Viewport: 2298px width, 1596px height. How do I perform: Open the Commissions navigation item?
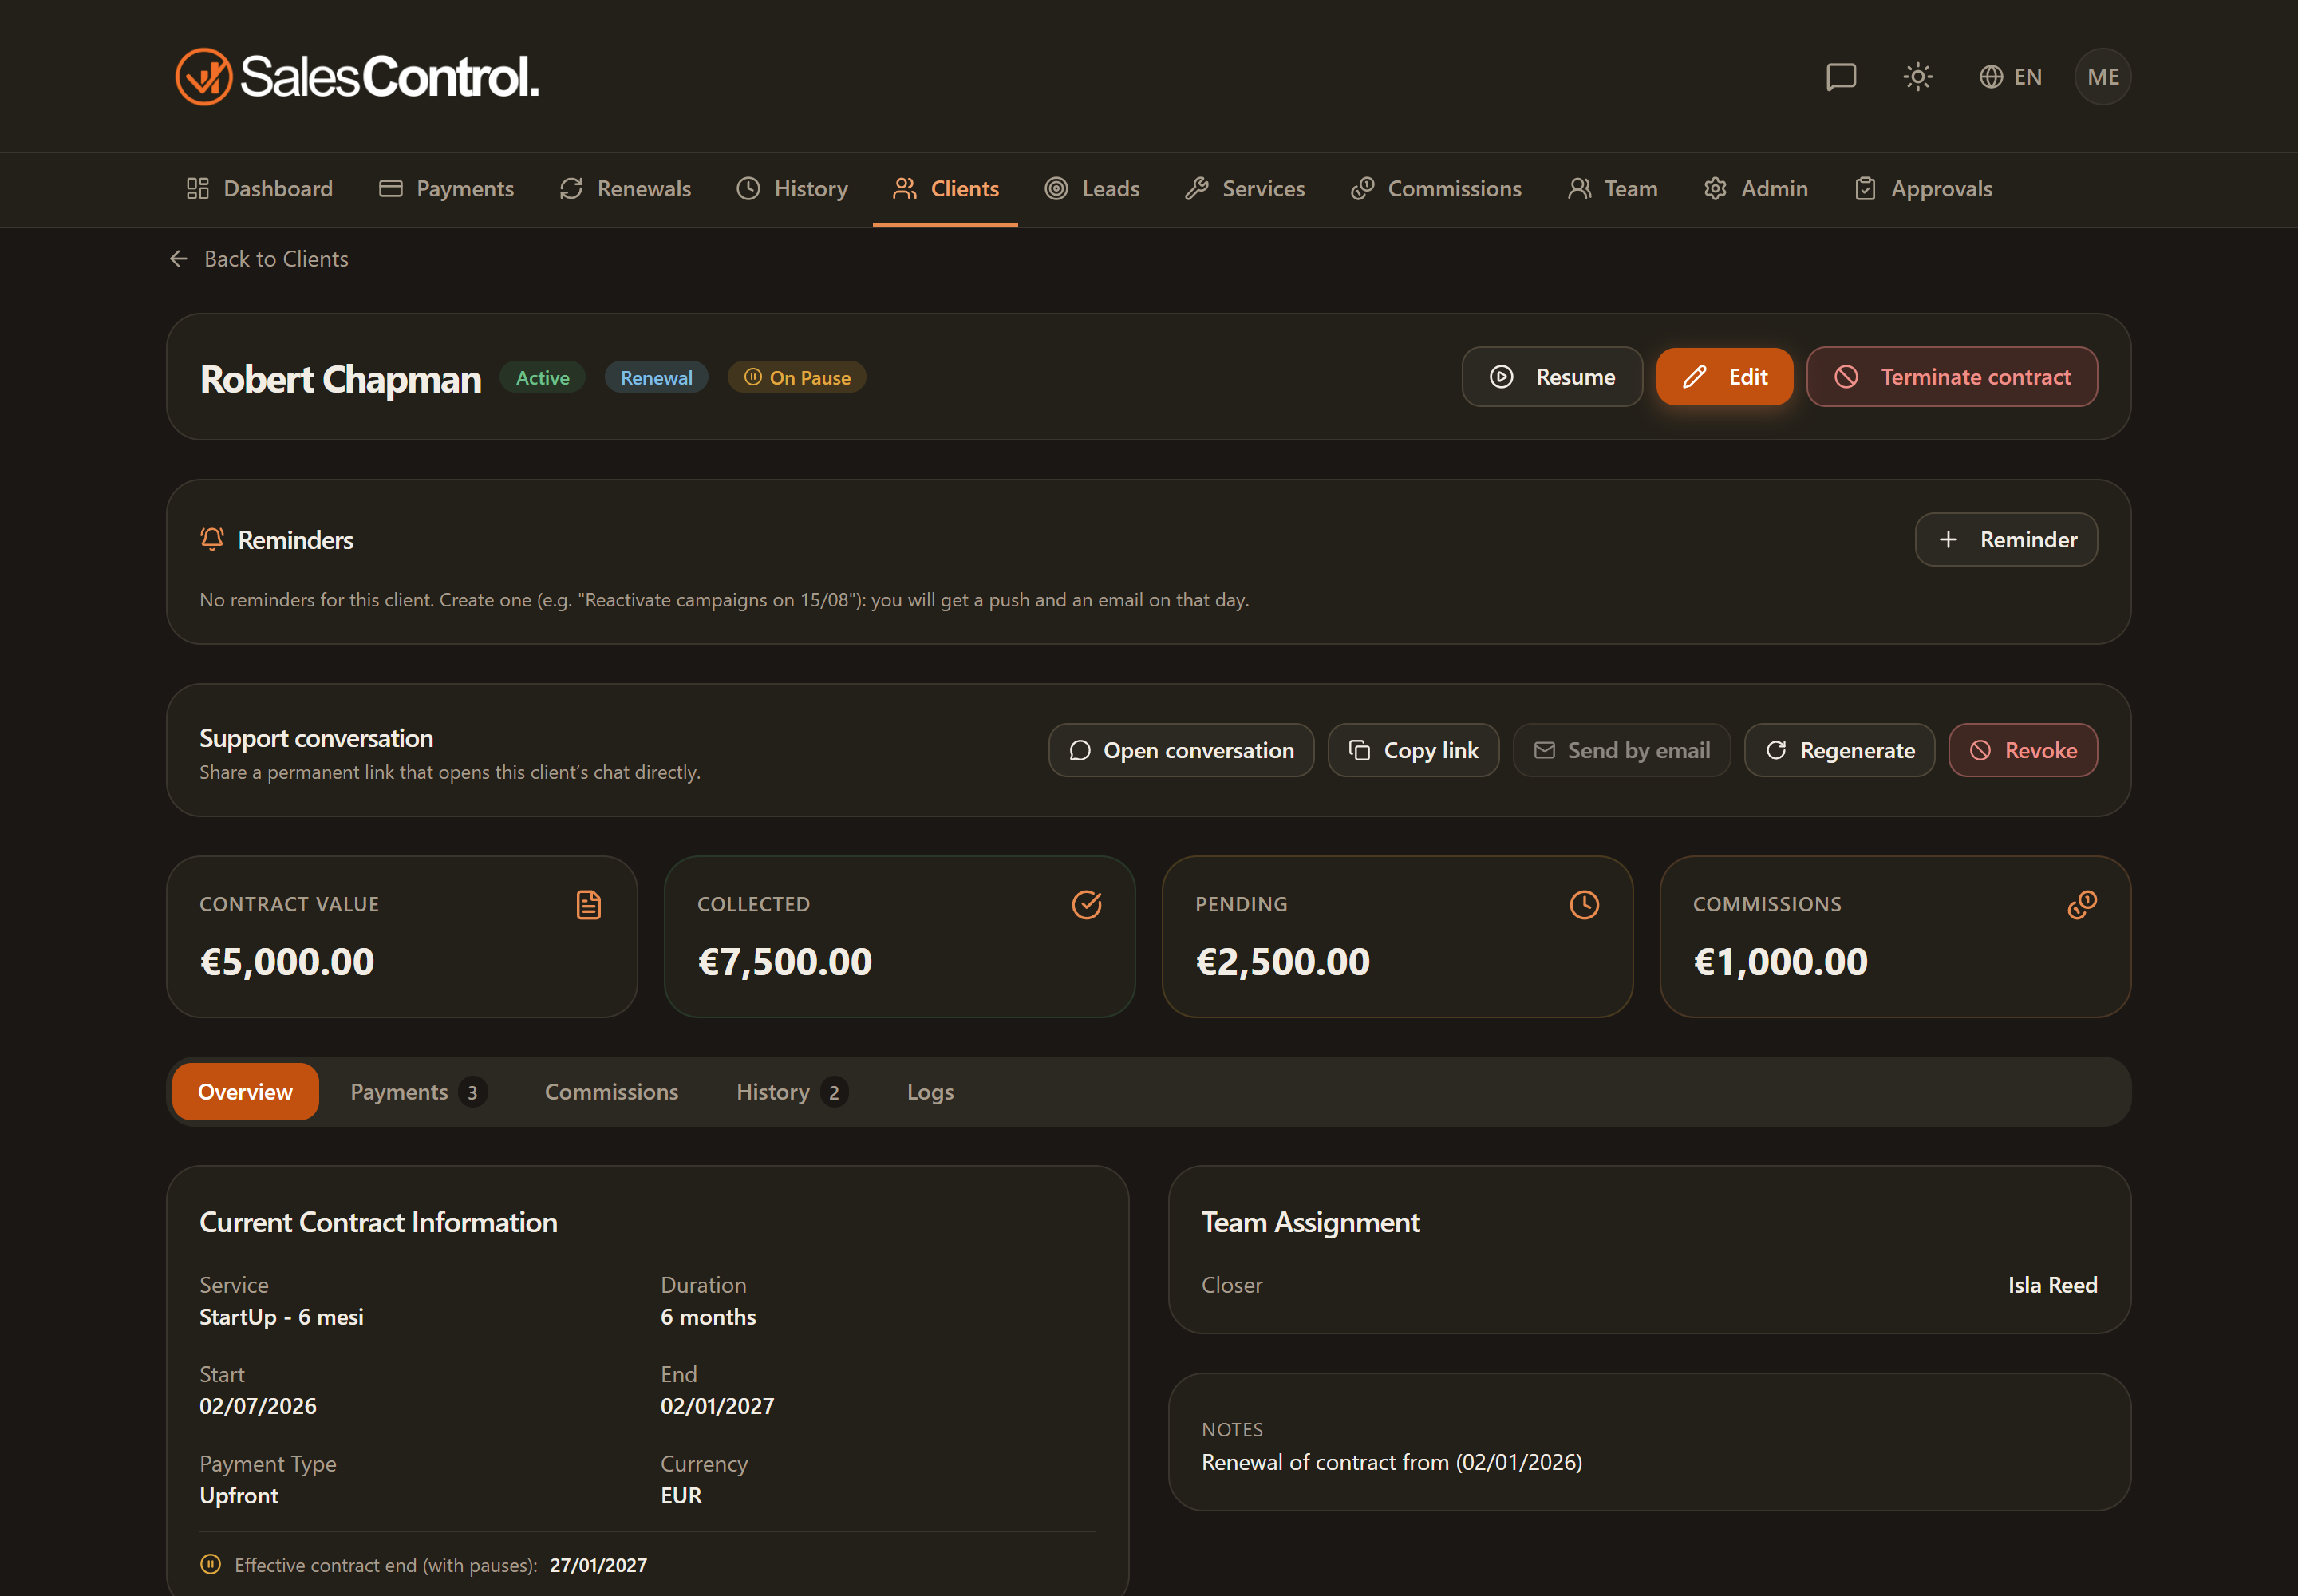[1435, 189]
